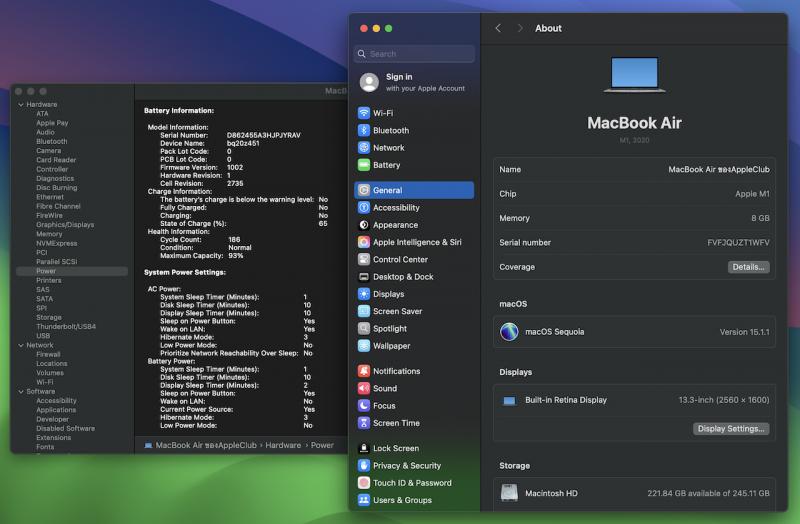Open the Notifications bell icon
800x524 pixels.
[x=364, y=371]
